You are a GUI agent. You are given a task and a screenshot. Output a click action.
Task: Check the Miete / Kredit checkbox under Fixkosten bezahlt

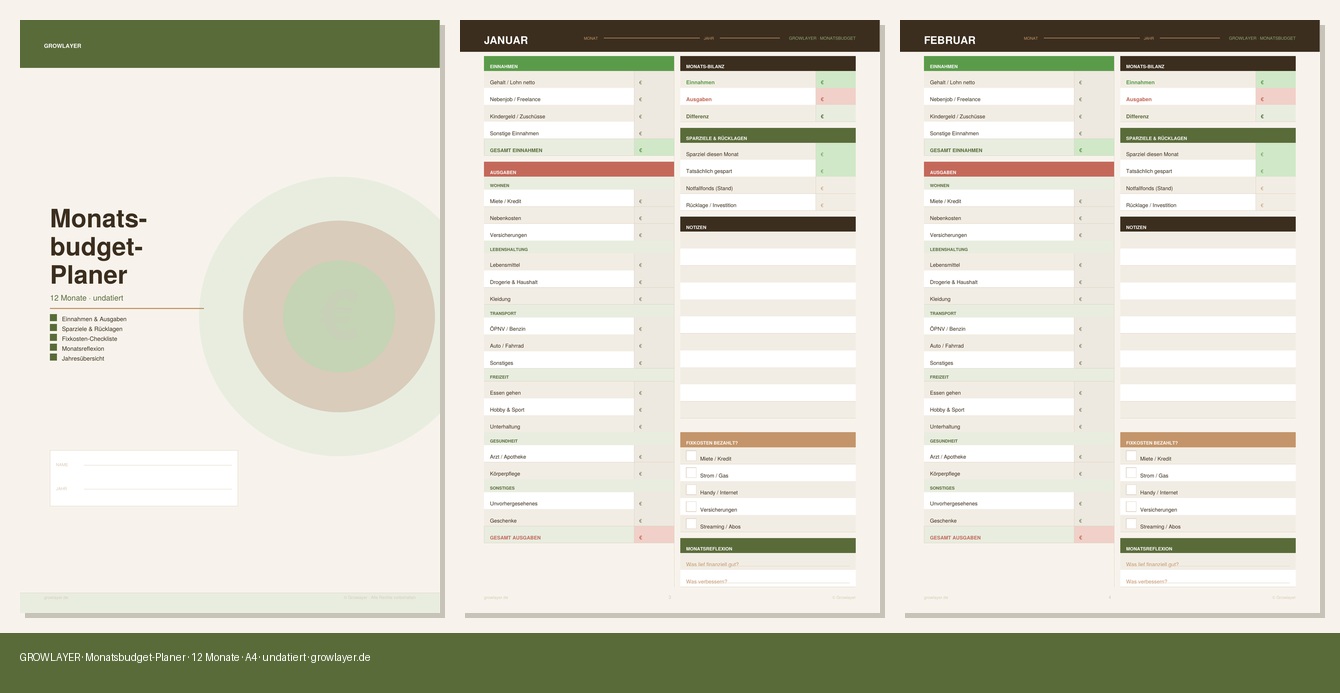pyautogui.click(x=690, y=457)
